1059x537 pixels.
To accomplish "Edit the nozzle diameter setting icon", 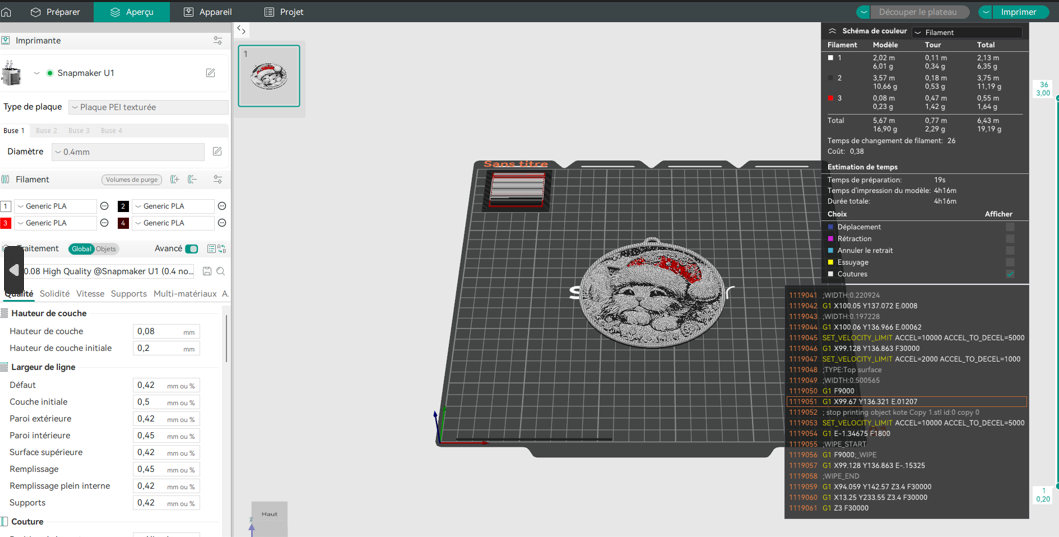I will pyautogui.click(x=217, y=152).
